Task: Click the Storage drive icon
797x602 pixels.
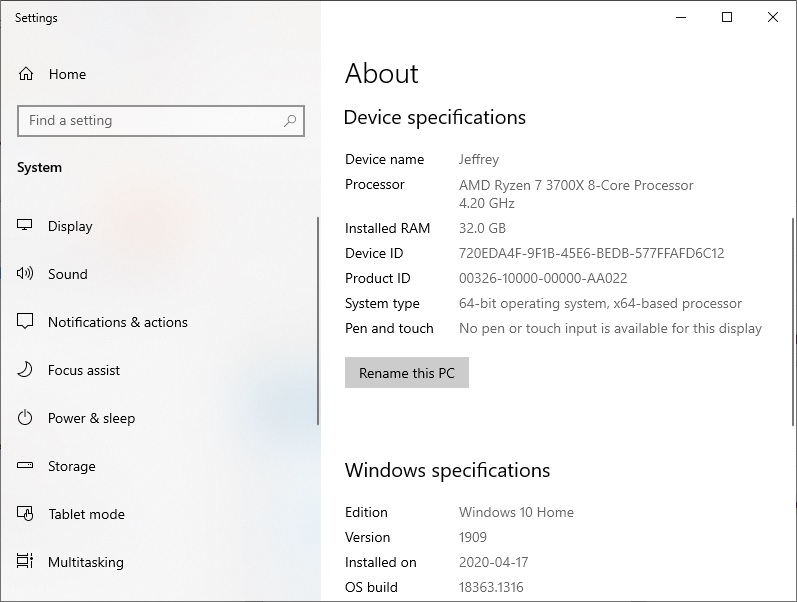Action: 25,465
